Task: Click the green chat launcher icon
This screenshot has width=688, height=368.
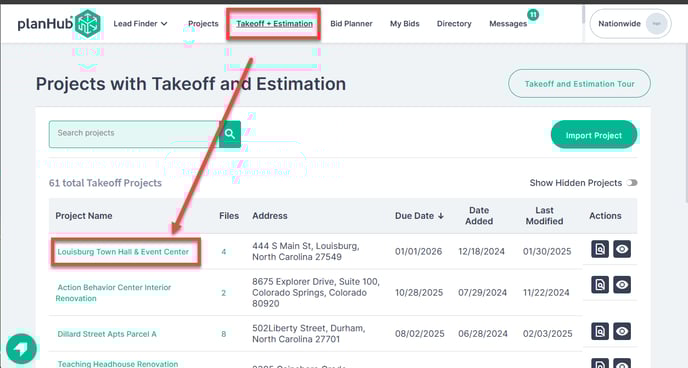Action: (x=21, y=349)
